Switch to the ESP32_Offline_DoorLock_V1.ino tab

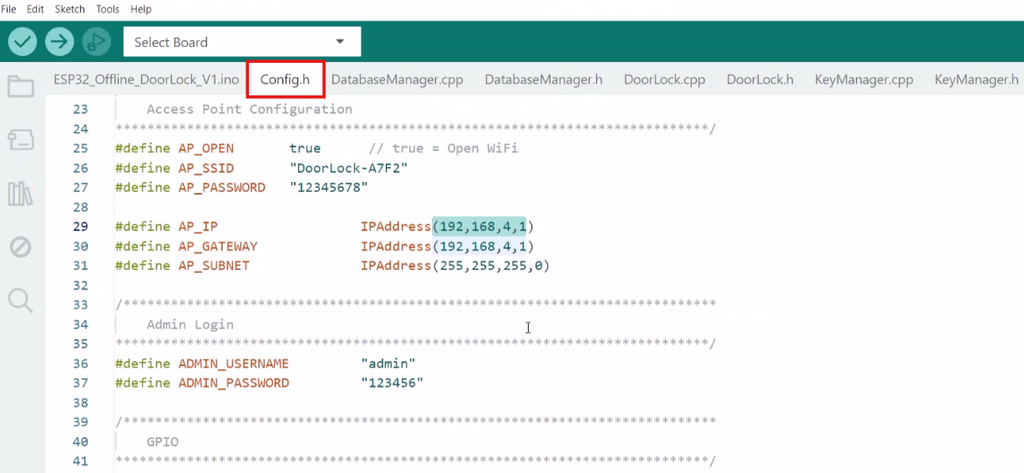(x=146, y=80)
